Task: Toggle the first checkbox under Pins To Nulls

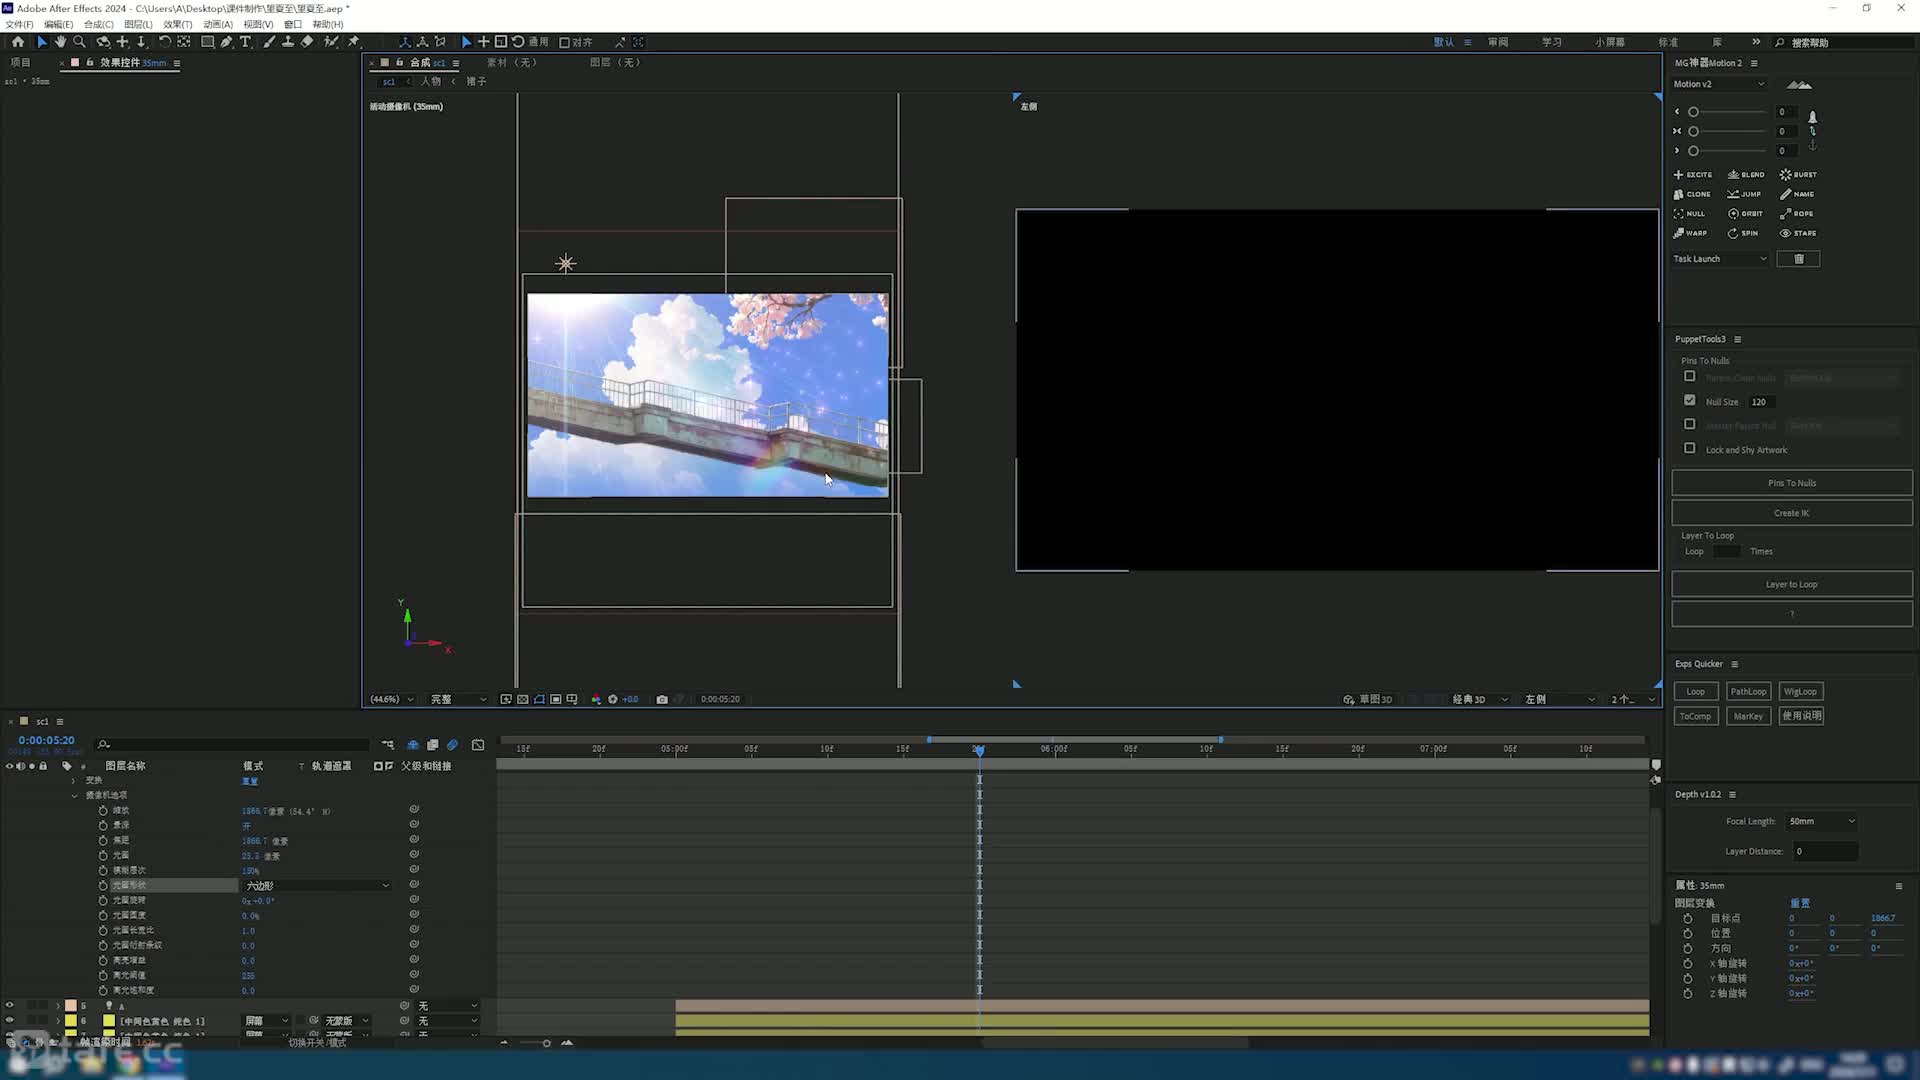Action: (x=1690, y=376)
